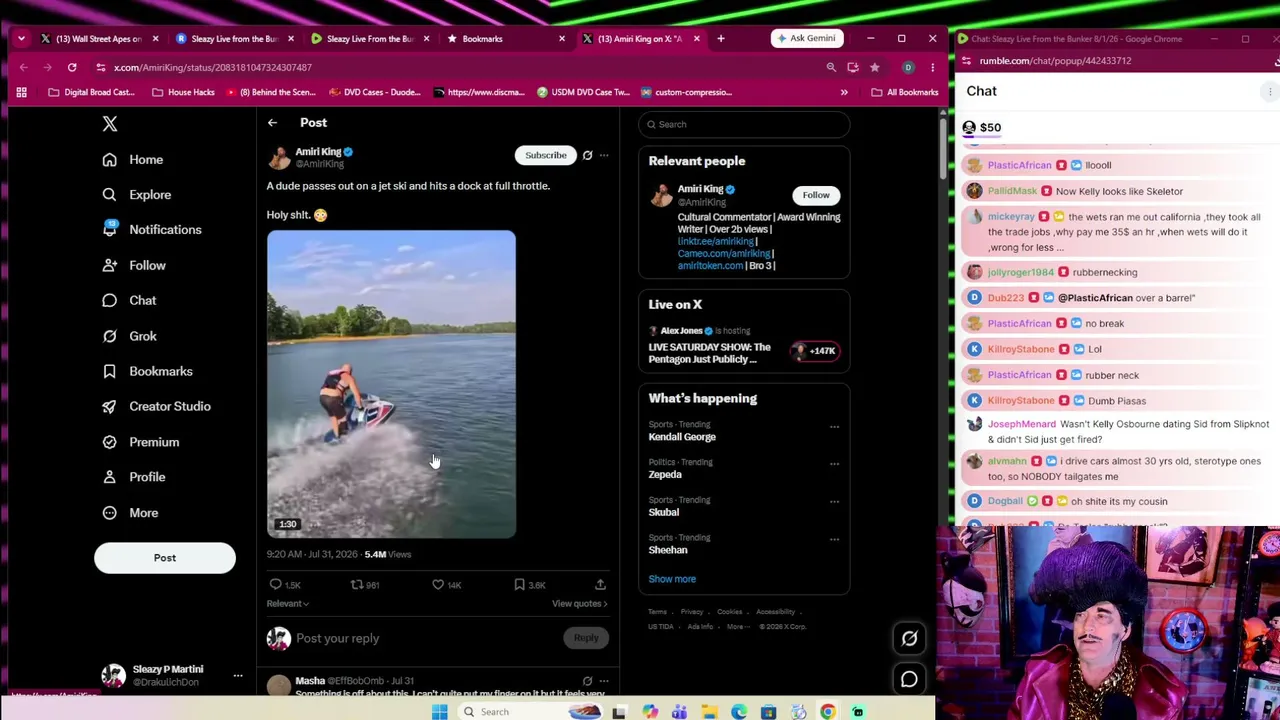Viewport: 1280px width, 720px height.
Task: Open the More menu in X sidebar
Action: click(130, 513)
